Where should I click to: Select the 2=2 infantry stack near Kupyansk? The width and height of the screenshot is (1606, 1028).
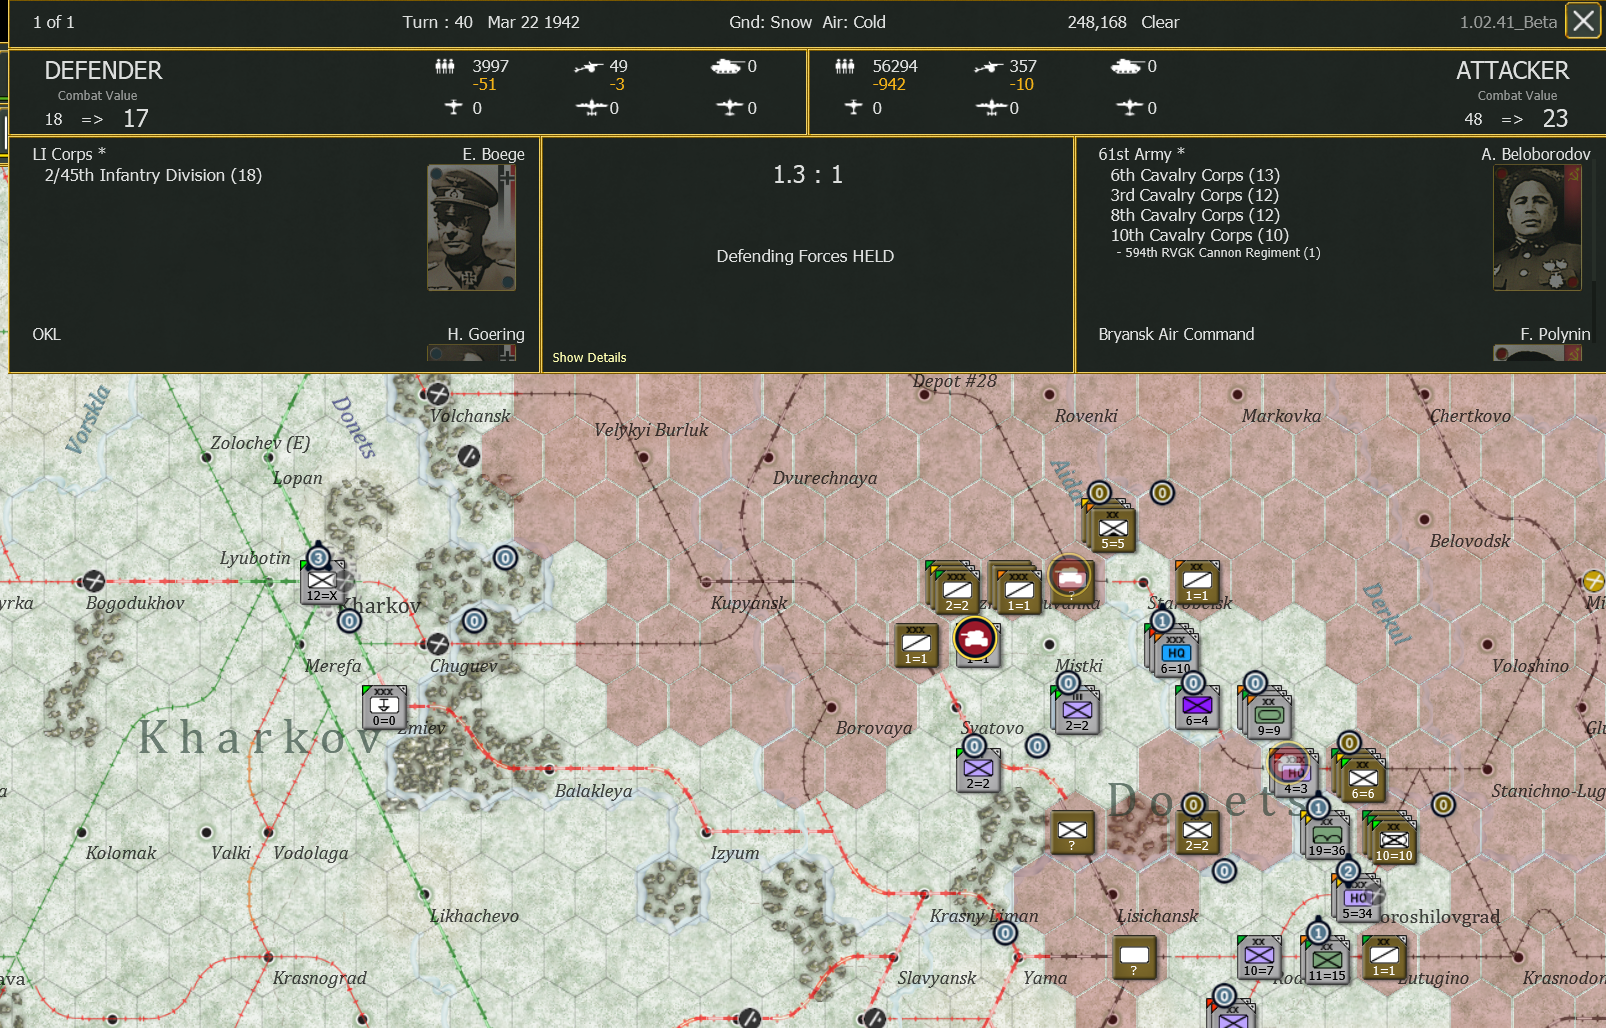pos(956,590)
